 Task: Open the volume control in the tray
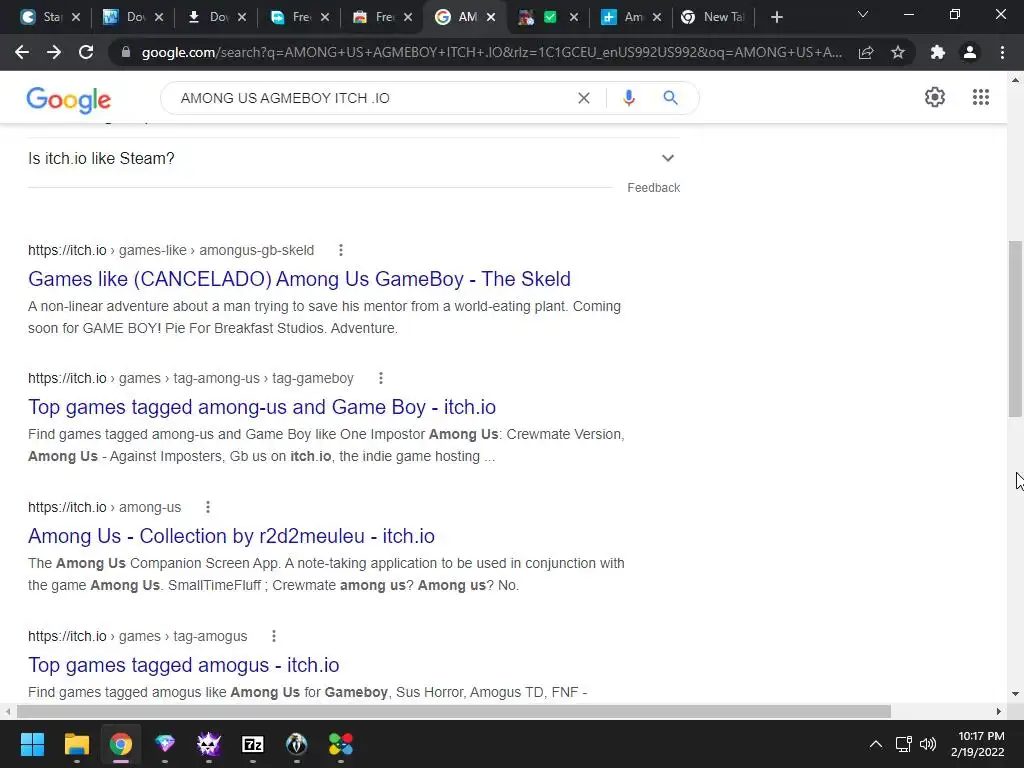click(x=927, y=744)
